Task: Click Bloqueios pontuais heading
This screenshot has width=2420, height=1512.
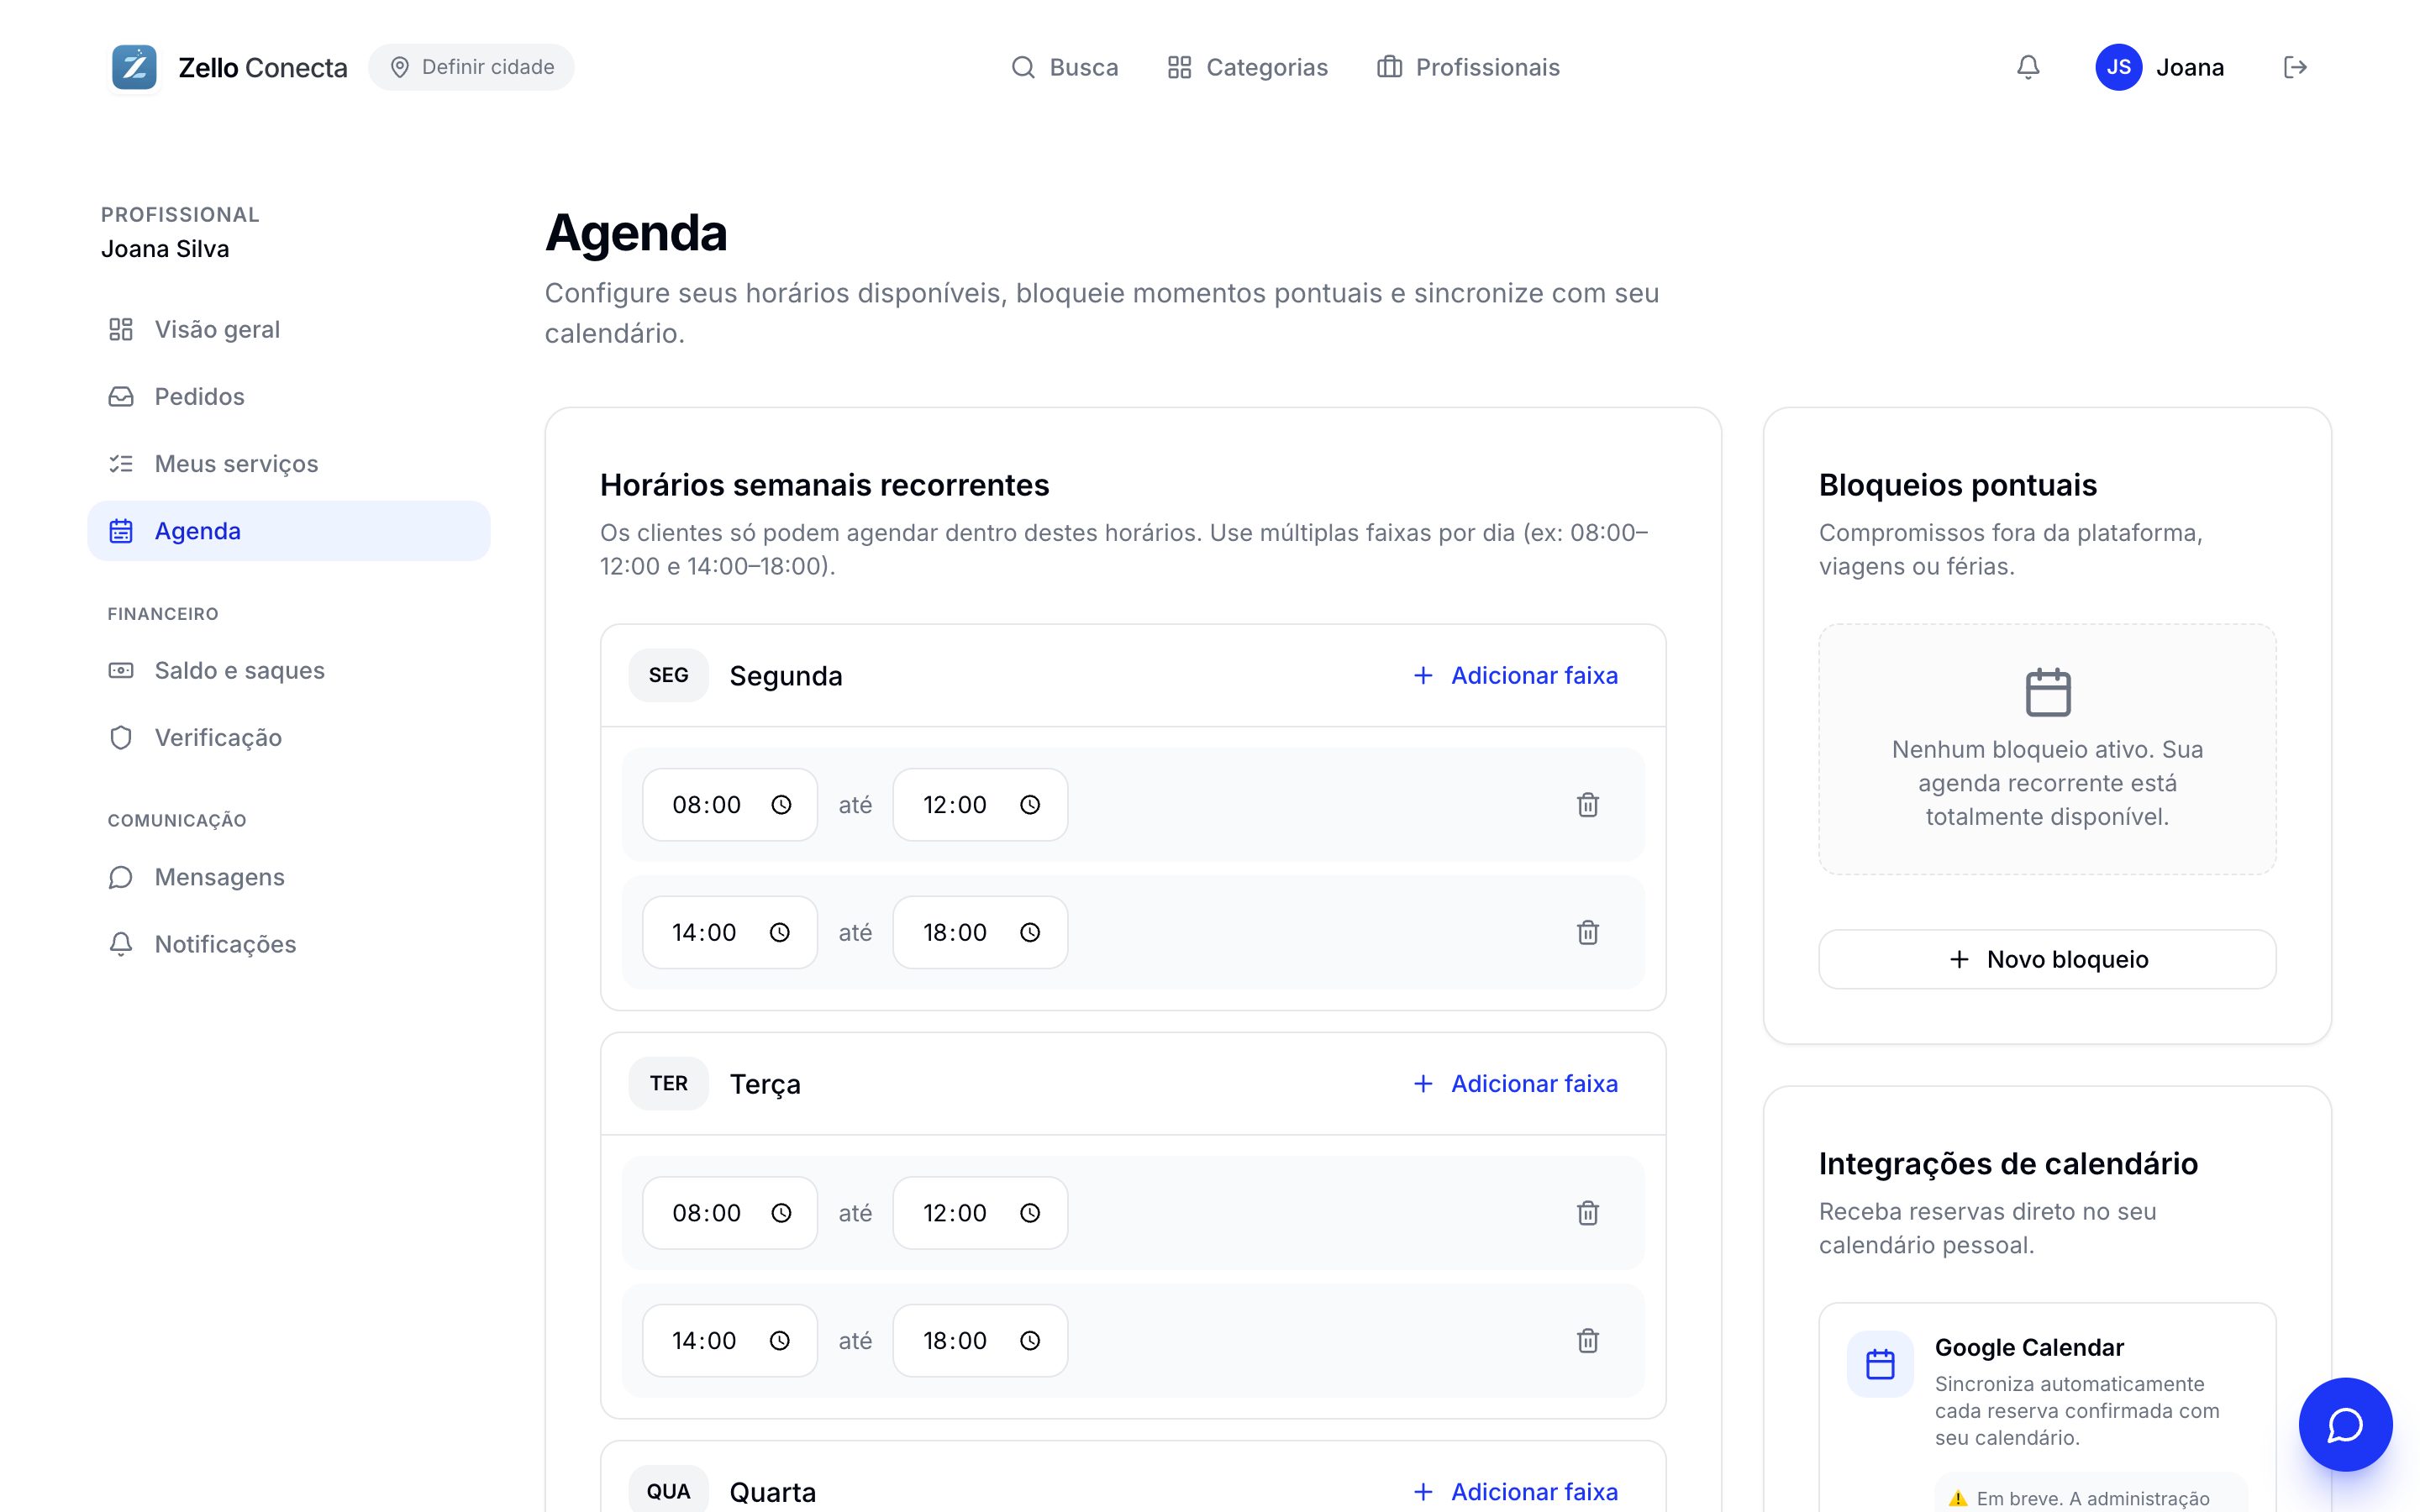Action: click(x=1957, y=485)
